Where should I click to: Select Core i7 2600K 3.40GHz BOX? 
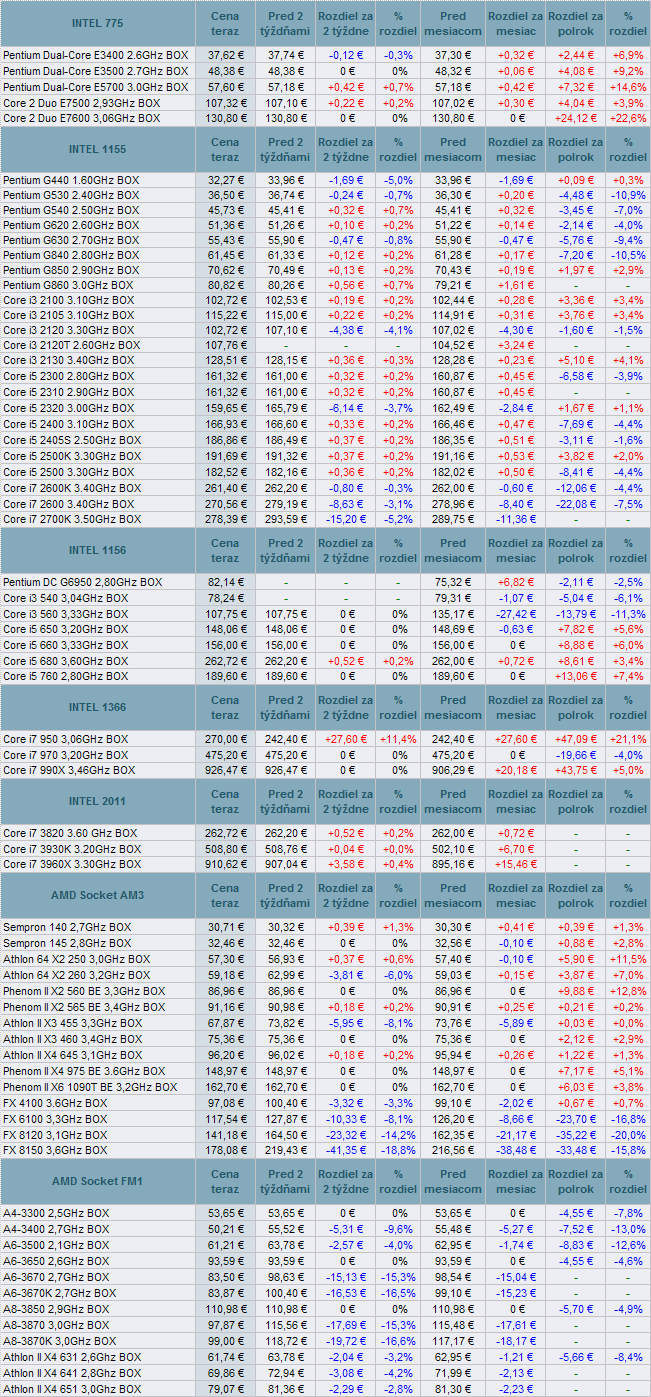(72, 488)
